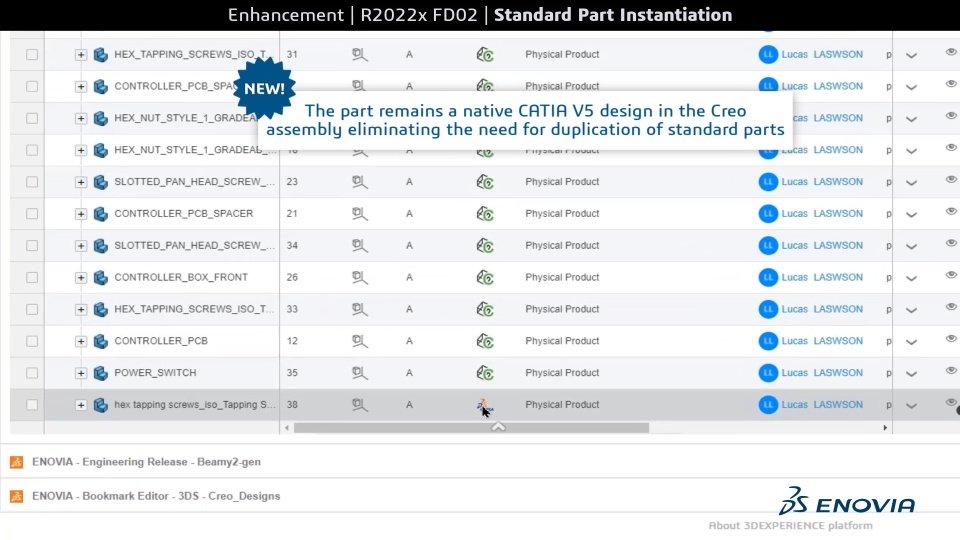Open magnifier icon in row numbered 38
Image resolution: width=960 pixels, height=540 pixels.
(359, 405)
